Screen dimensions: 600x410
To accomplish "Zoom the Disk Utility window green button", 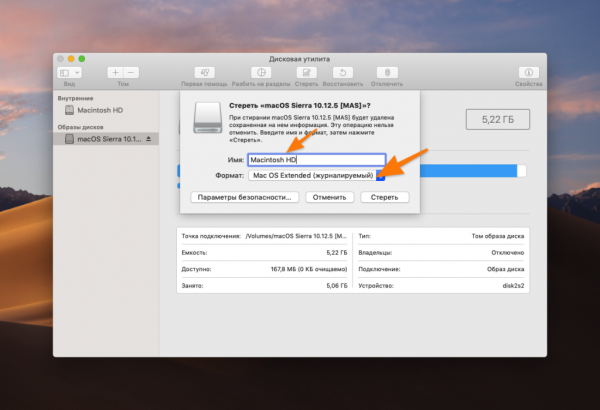I will 82,59.
